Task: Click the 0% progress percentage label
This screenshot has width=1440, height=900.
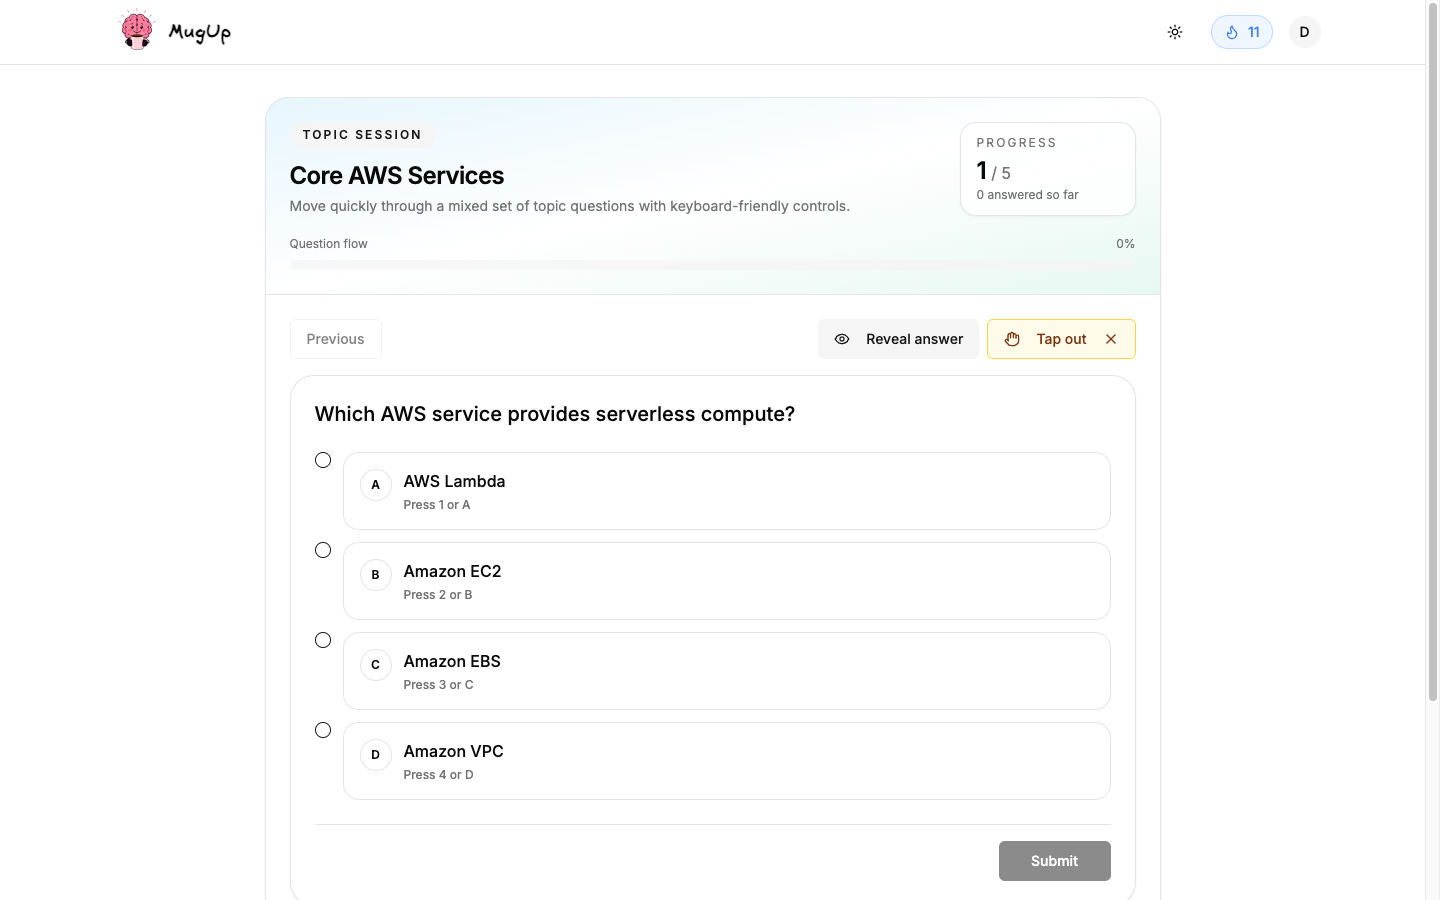Action: pos(1126,244)
